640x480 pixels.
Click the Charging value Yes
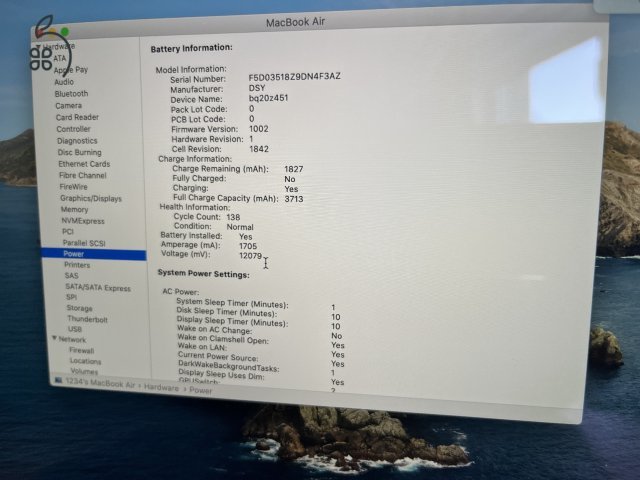pyautogui.click(x=291, y=189)
